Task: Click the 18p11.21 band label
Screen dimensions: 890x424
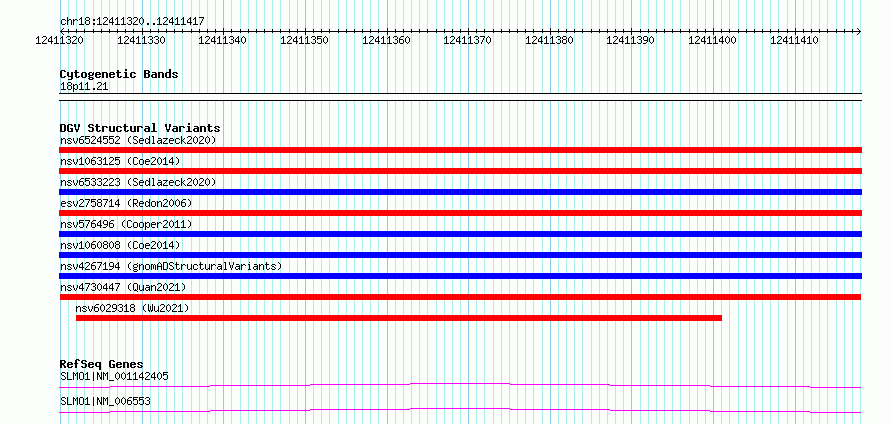Action: (84, 87)
